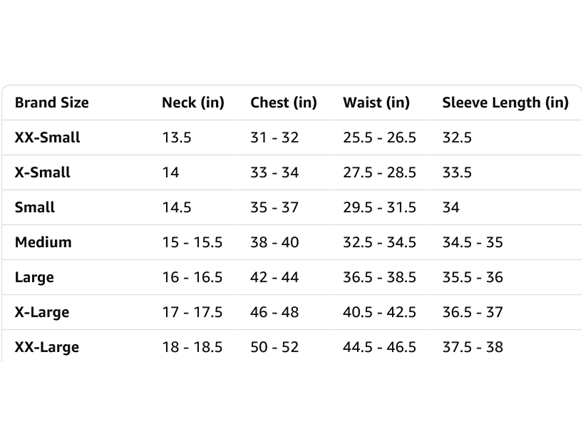Select the Large chest value 42 - 44
The width and height of the screenshot is (588, 441).
274,277
